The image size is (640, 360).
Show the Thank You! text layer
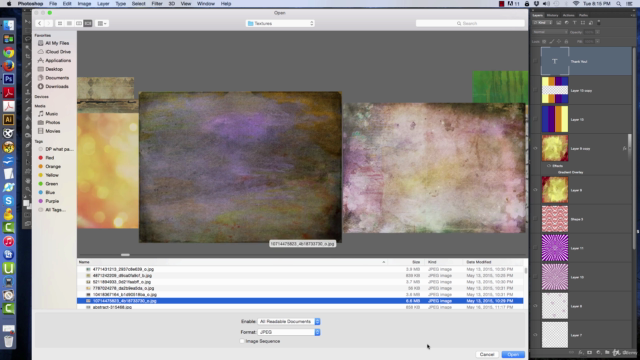click(x=536, y=61)
